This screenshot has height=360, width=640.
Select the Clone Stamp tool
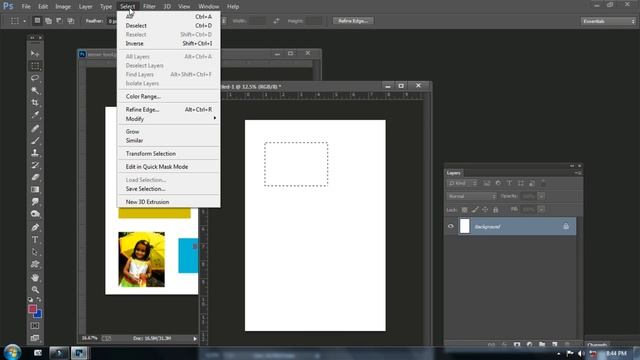pos(35,153)
